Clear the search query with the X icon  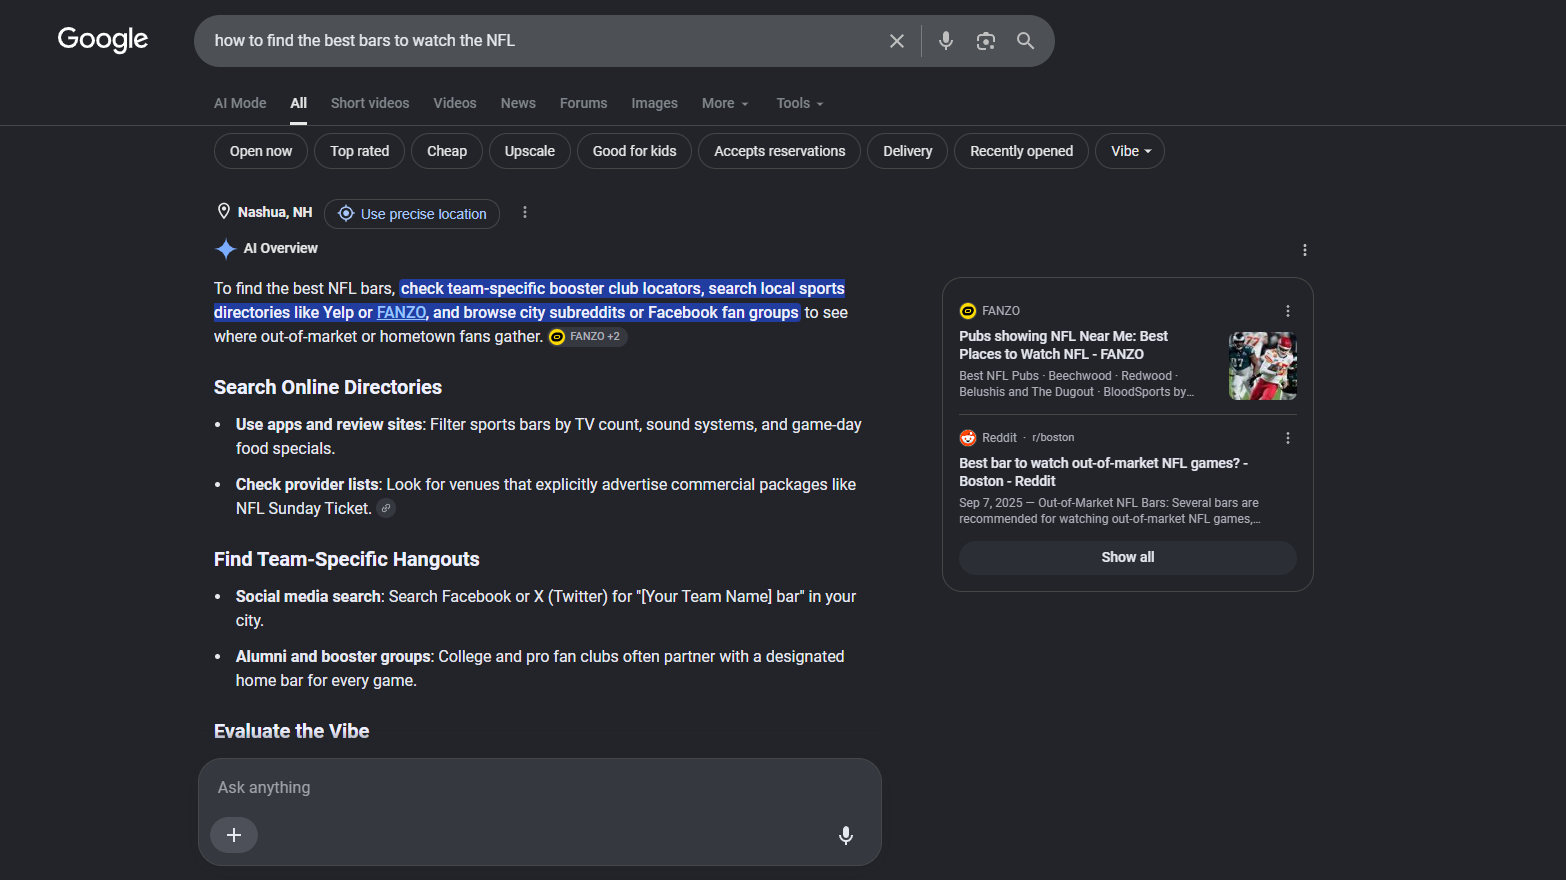[x=897, y=41]
